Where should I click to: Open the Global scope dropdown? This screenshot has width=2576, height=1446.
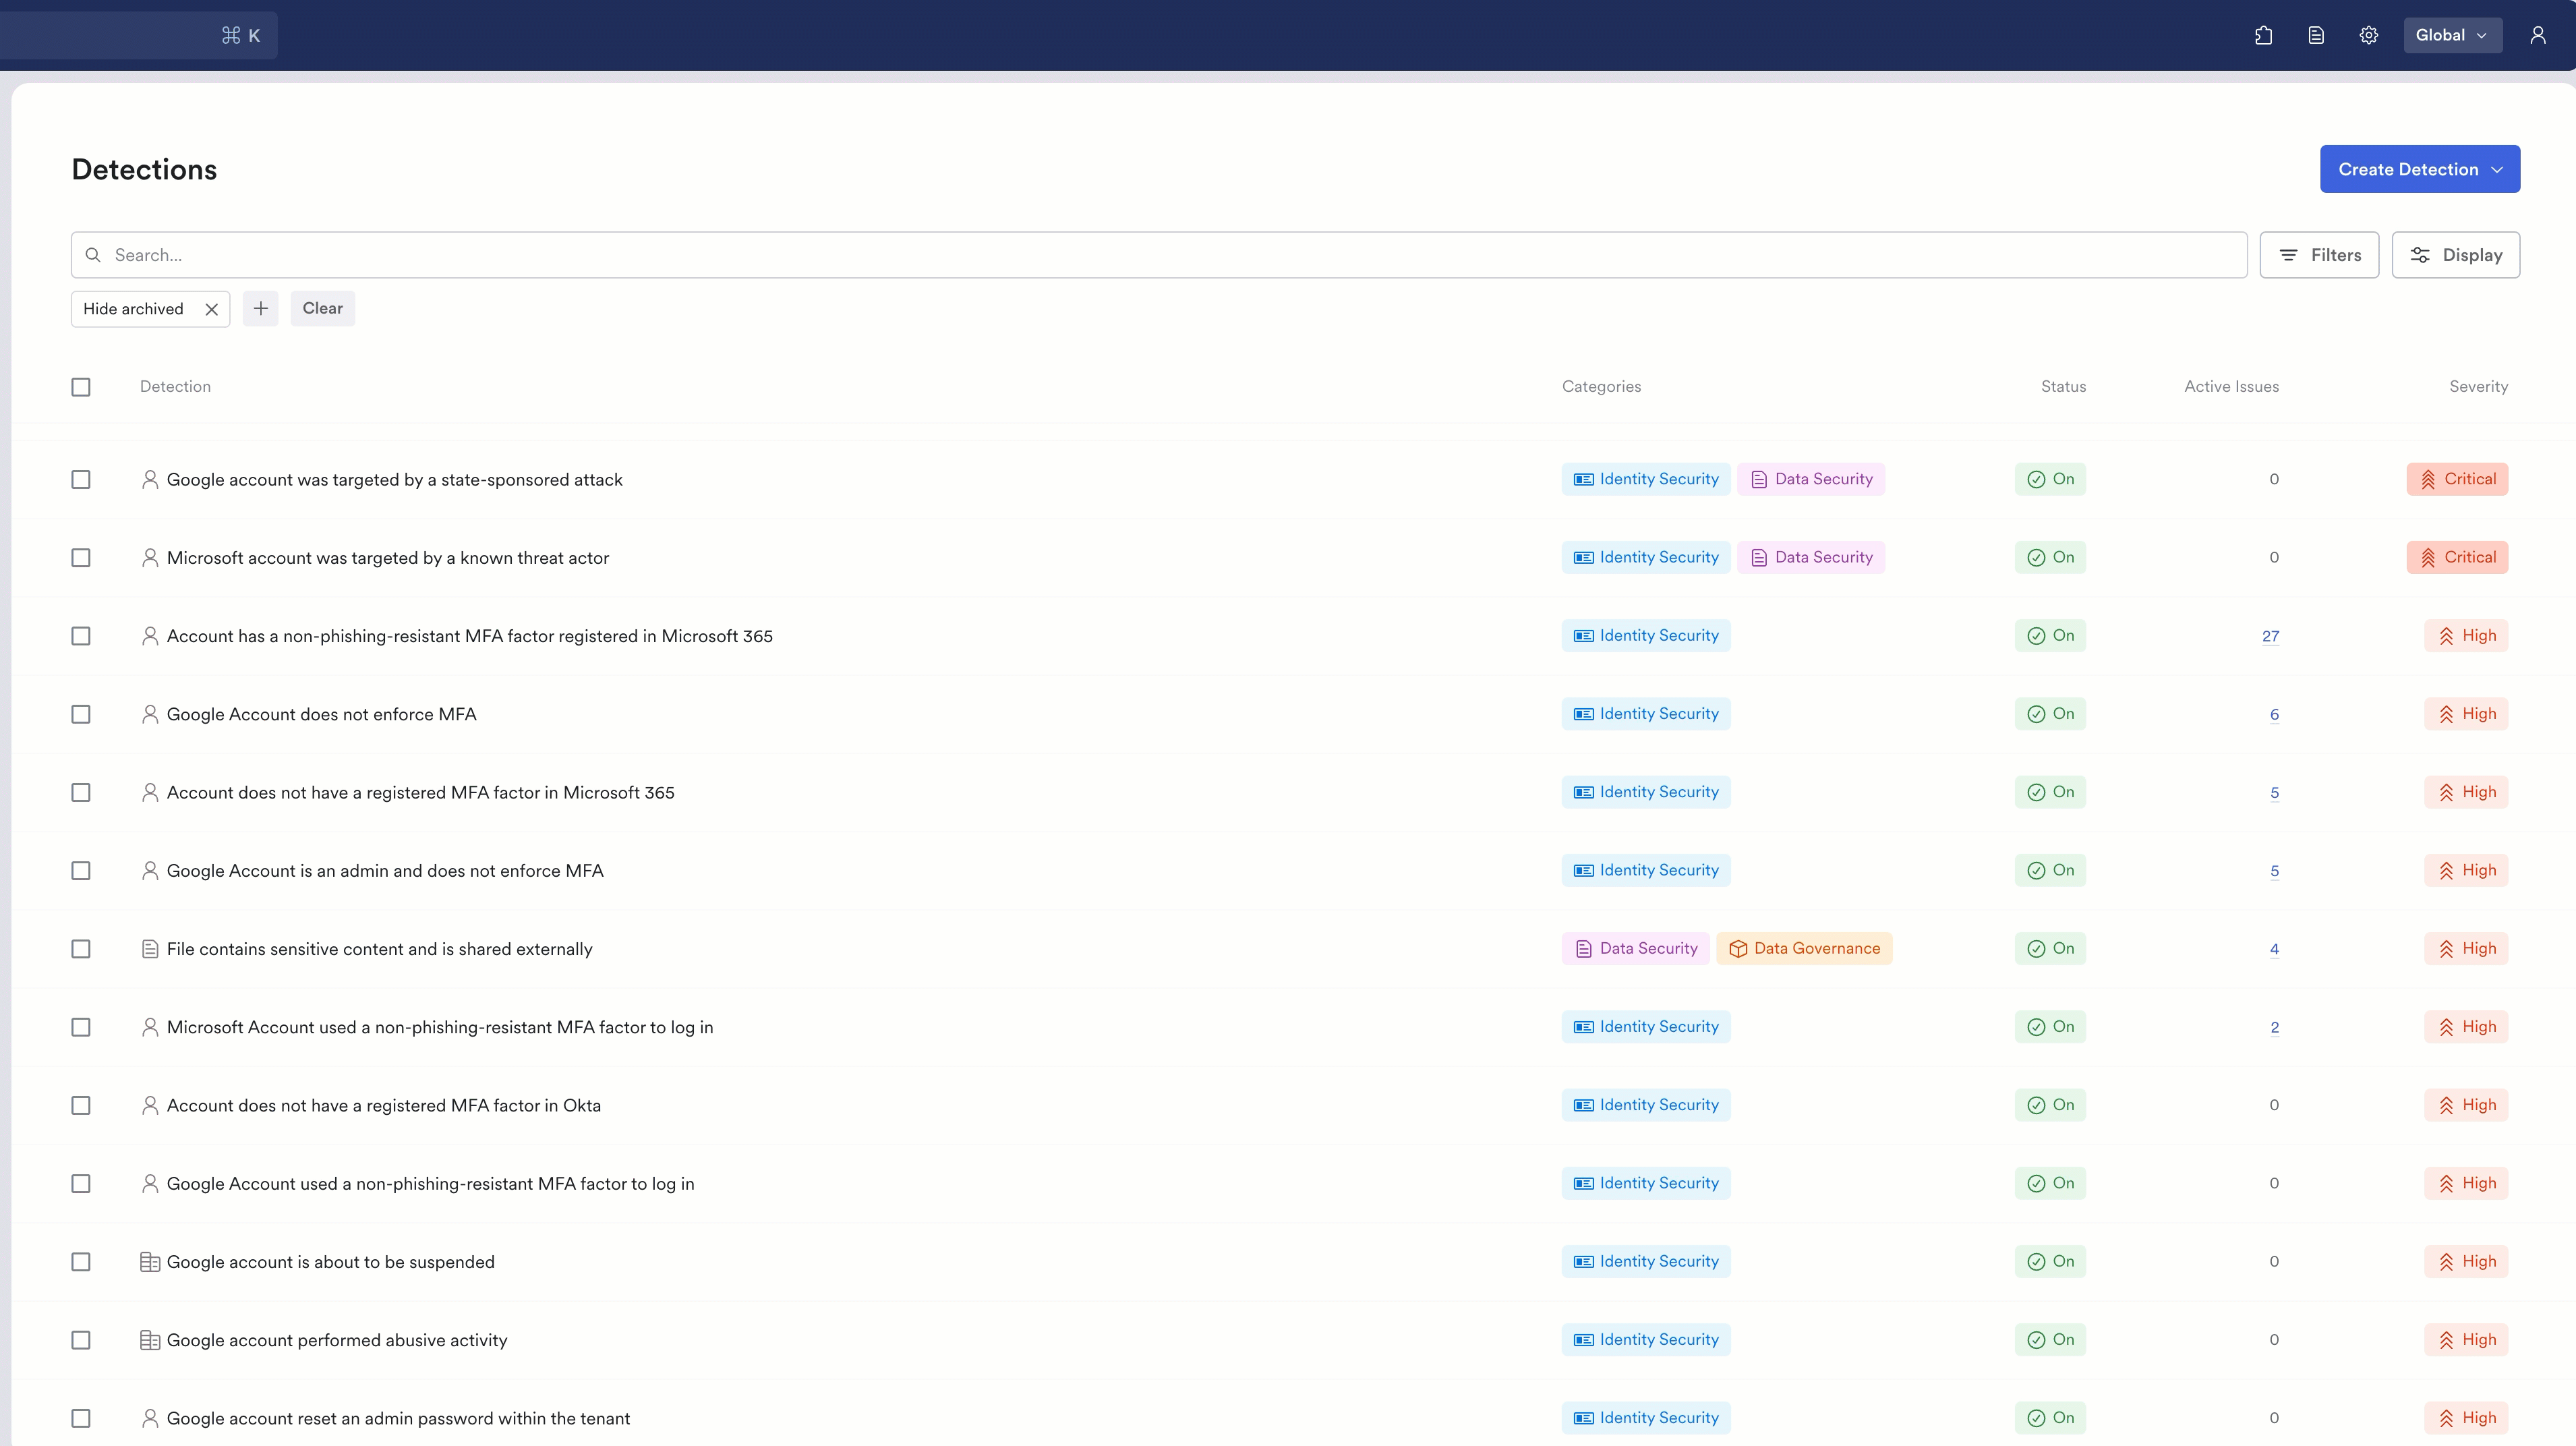coord(2452,35)
